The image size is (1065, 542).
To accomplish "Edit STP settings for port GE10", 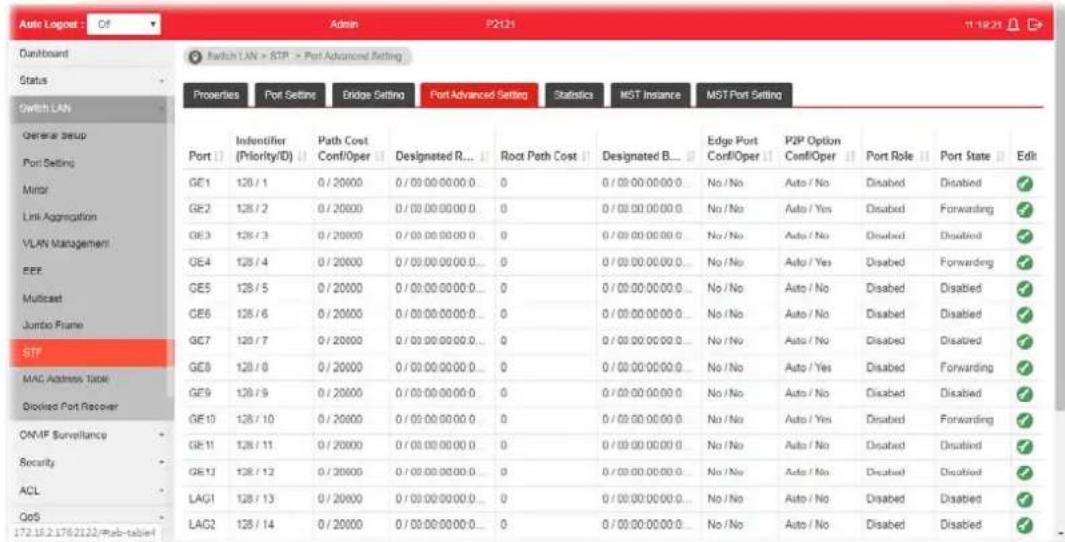I will click(1024, 420).
